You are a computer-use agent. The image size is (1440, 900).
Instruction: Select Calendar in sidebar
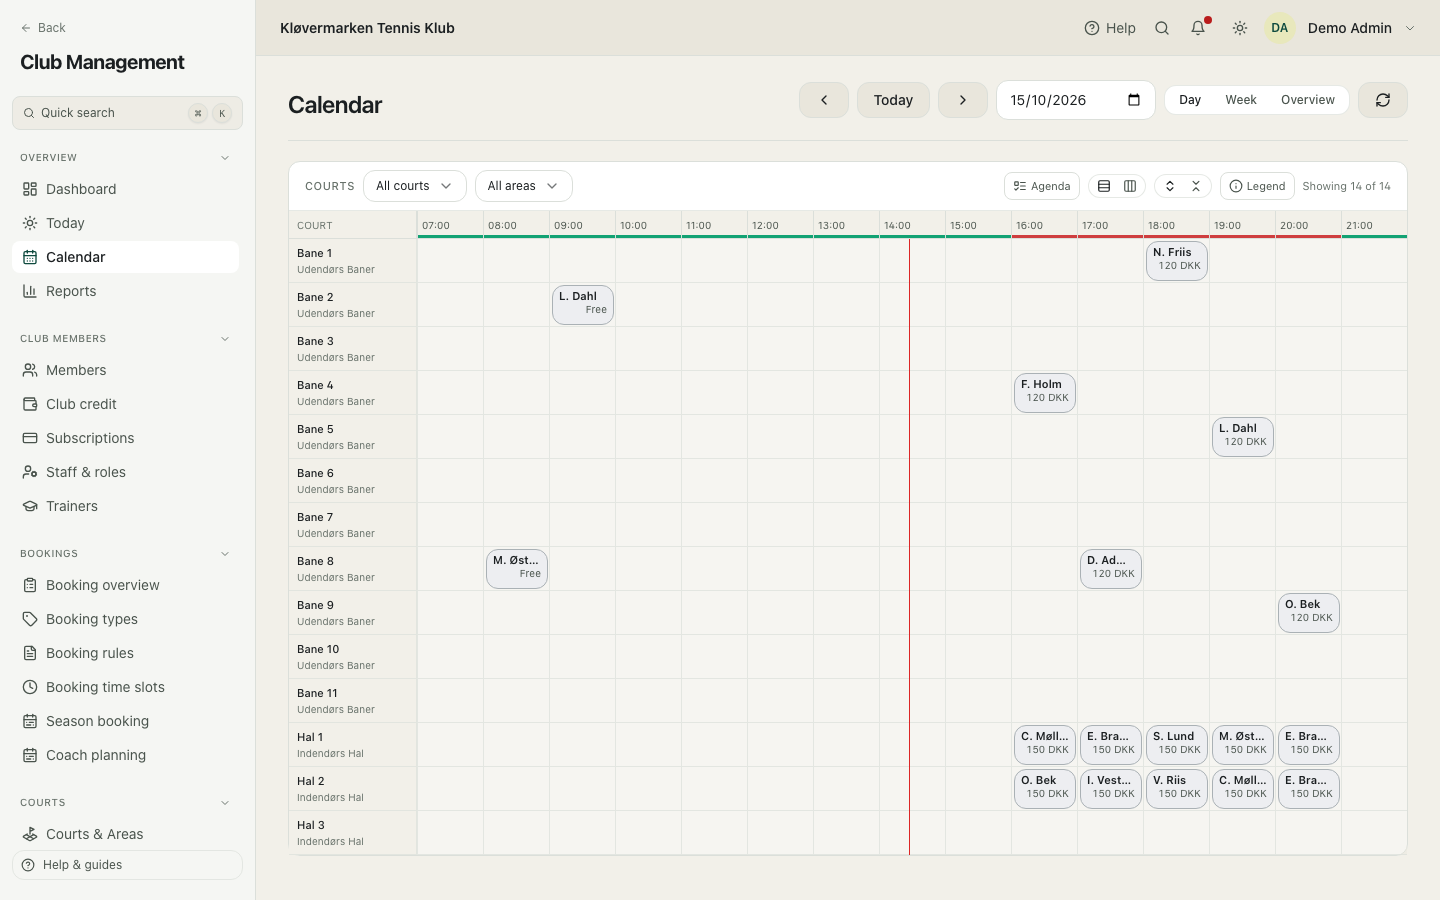[x=125, y=257]
